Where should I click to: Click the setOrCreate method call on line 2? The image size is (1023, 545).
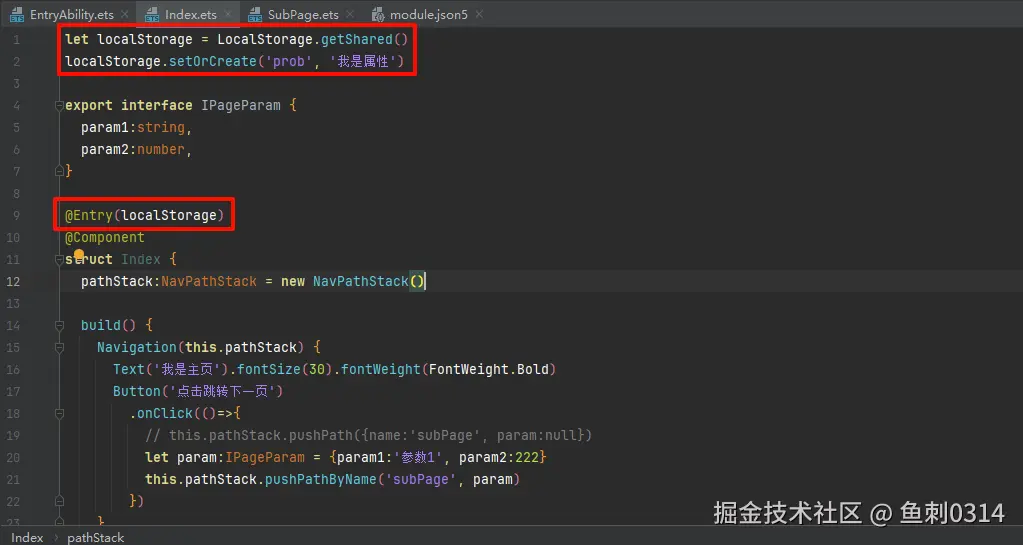(213, 61)
